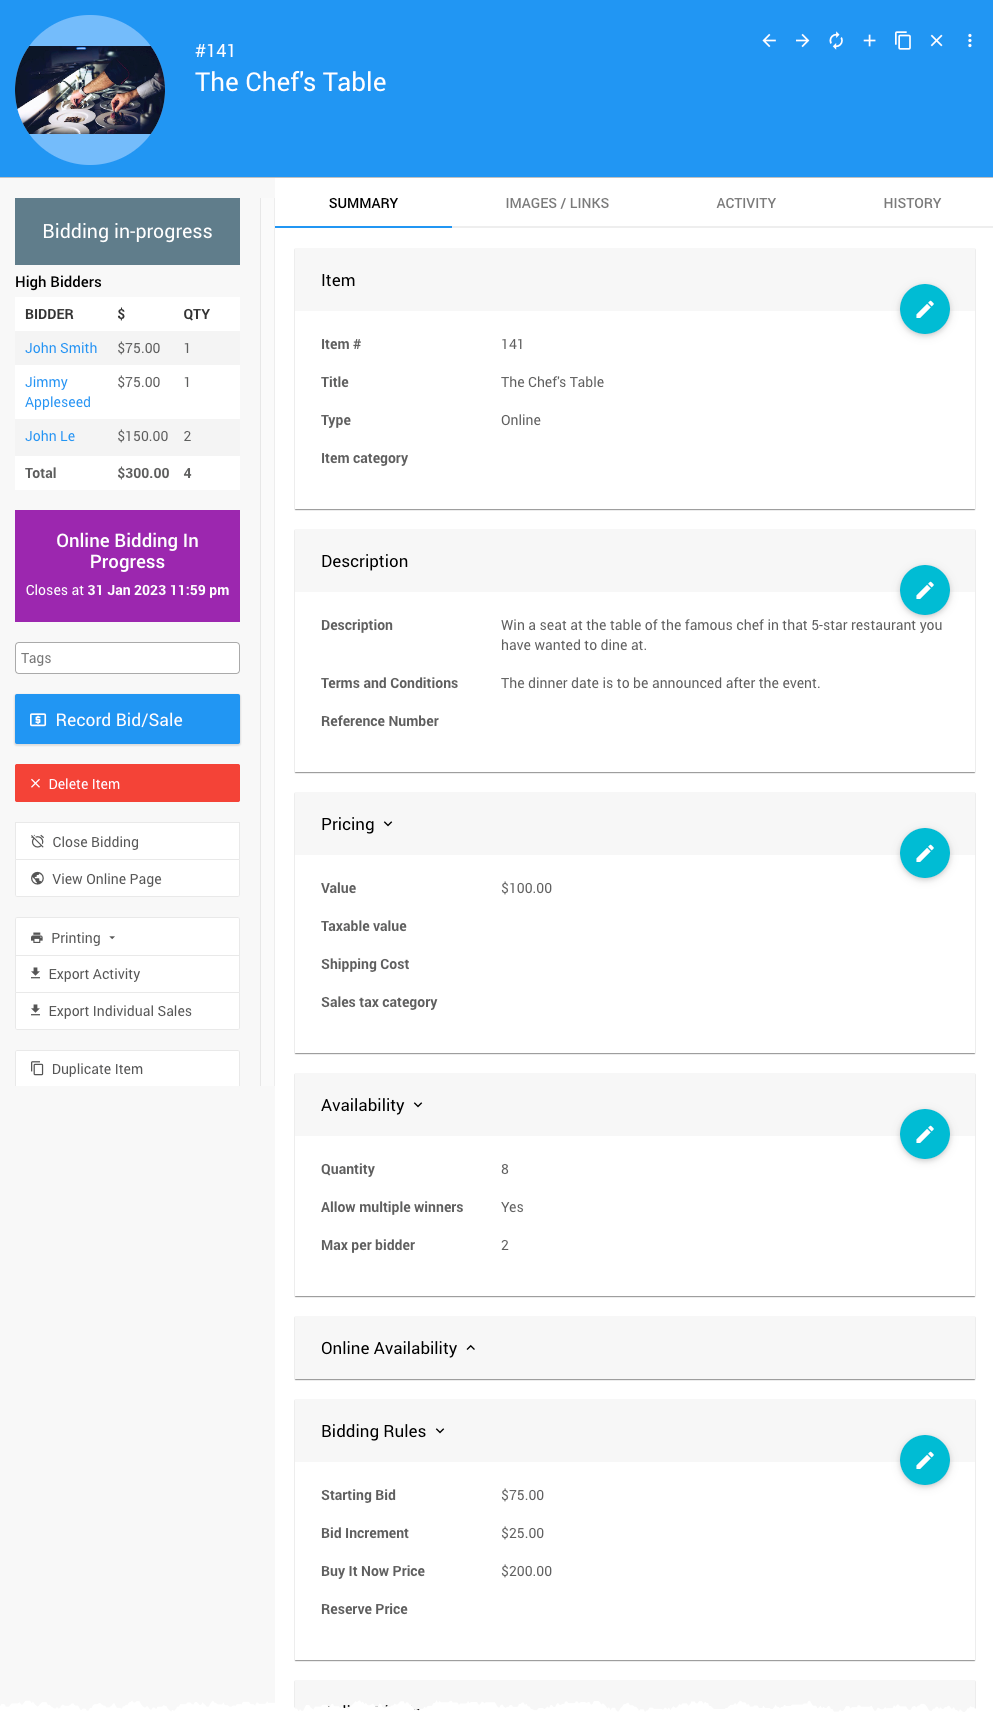Click the refresh icon in header
This screenshot has height=1736, width=993.
click(x=836, y=41)
